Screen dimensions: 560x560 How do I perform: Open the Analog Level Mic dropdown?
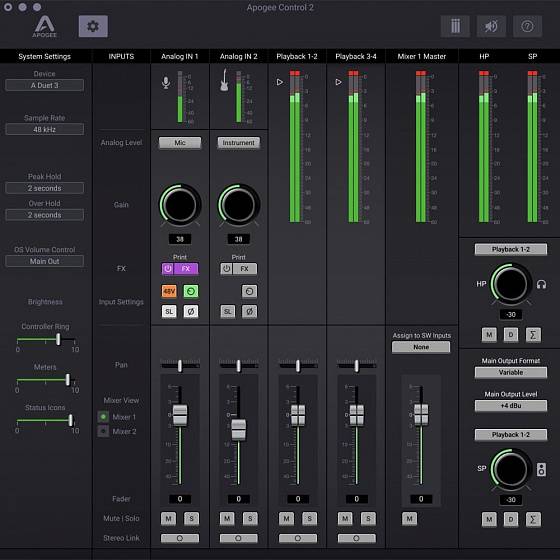[x=180, y=143]
